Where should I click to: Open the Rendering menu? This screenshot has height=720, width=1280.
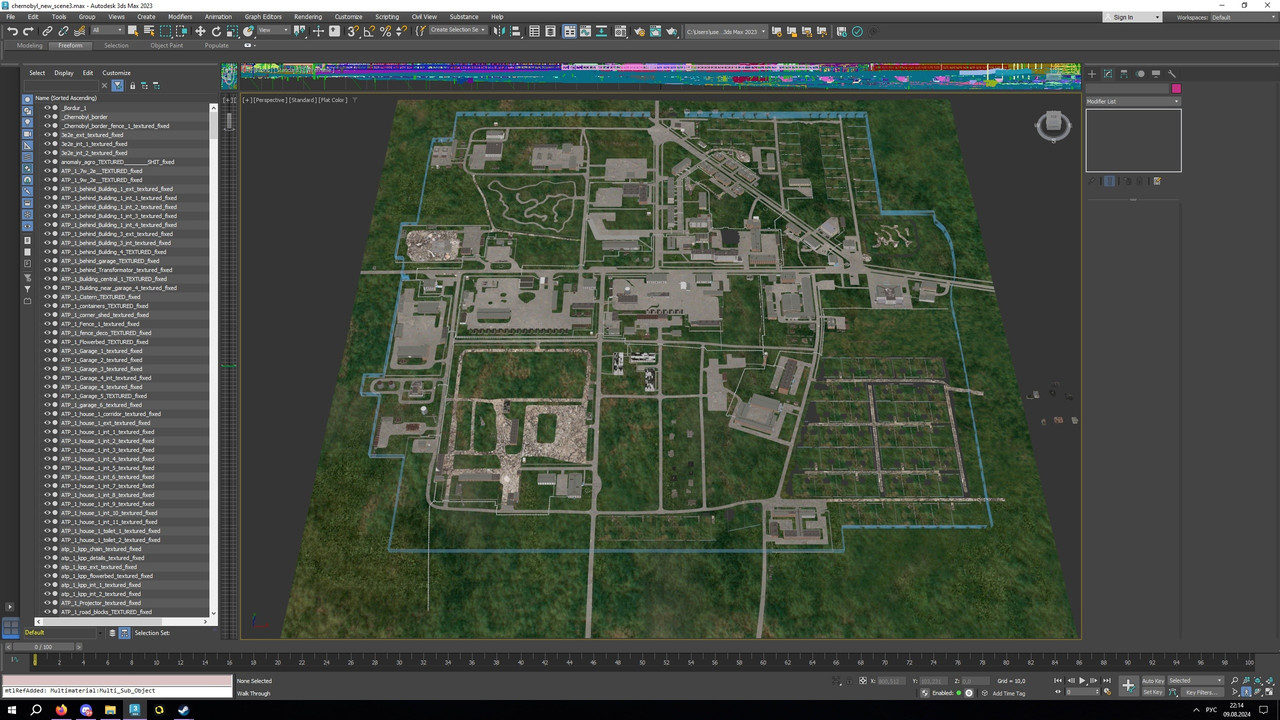[308, 17]
